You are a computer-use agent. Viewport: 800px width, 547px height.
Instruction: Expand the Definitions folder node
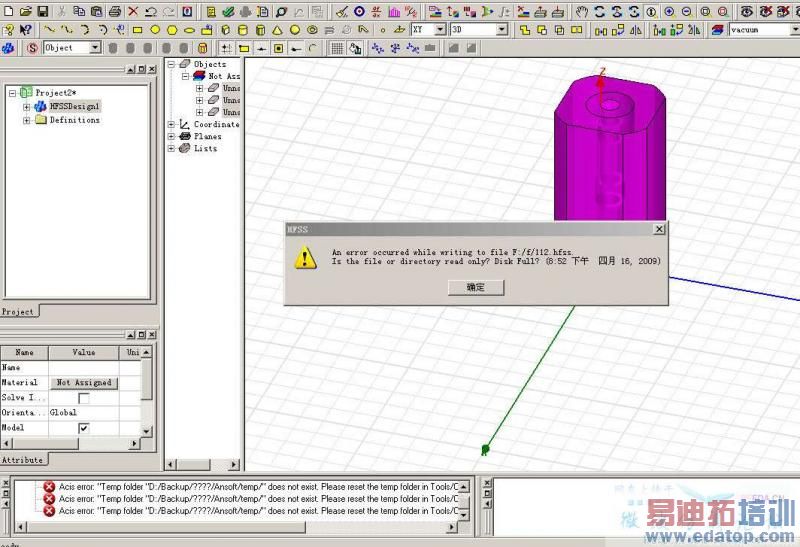coord(27,120)
